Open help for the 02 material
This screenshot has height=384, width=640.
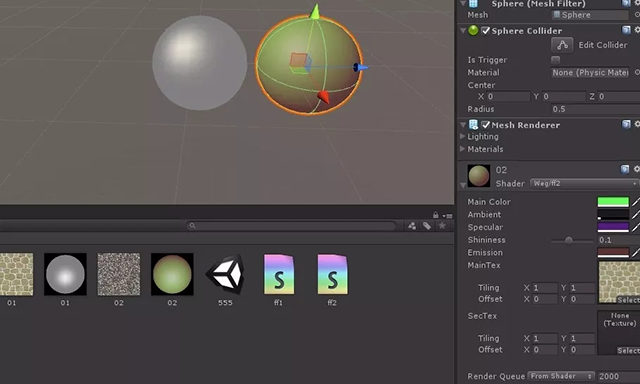[625, 169]
